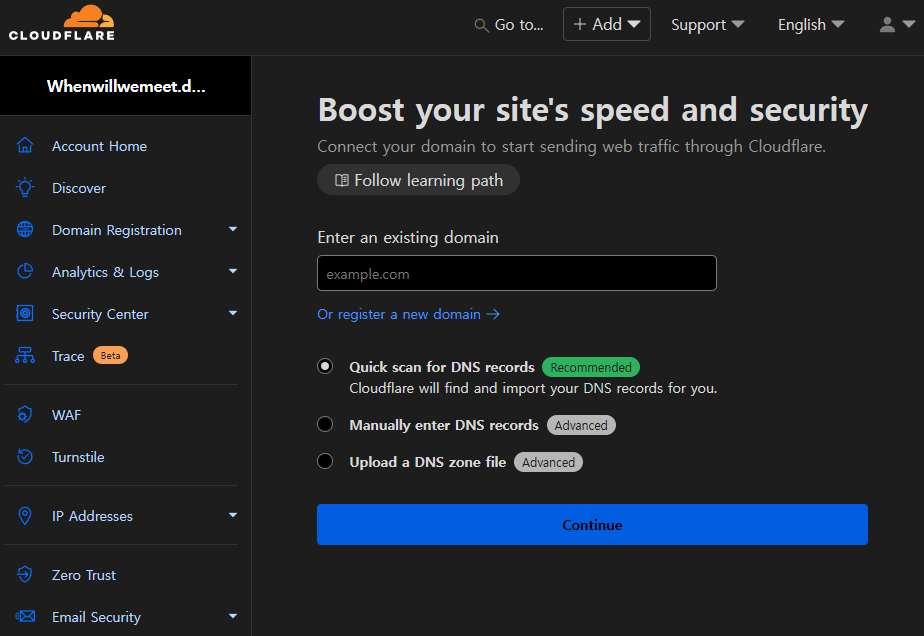Click the Recommended badge
Screen dimensions: 924x636
pos(590,367)
